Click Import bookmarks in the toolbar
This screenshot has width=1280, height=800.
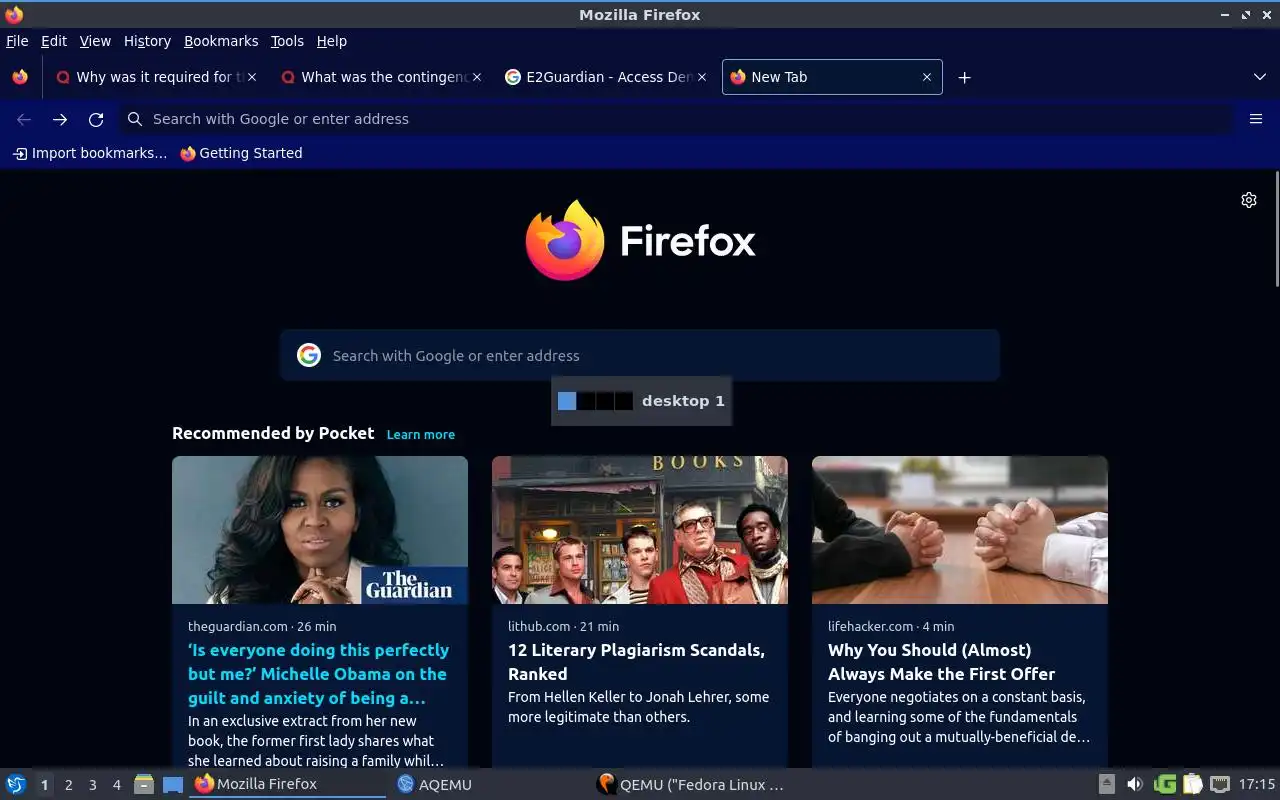pos(89,153)
